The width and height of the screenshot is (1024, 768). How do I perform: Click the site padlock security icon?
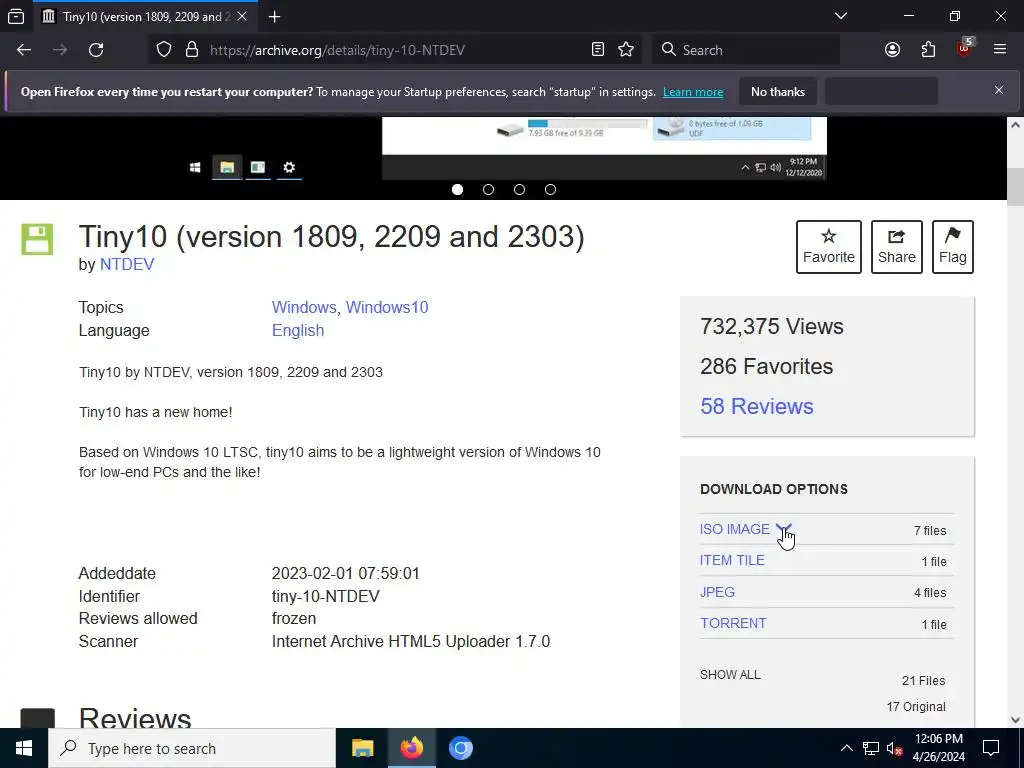point(192,50)
